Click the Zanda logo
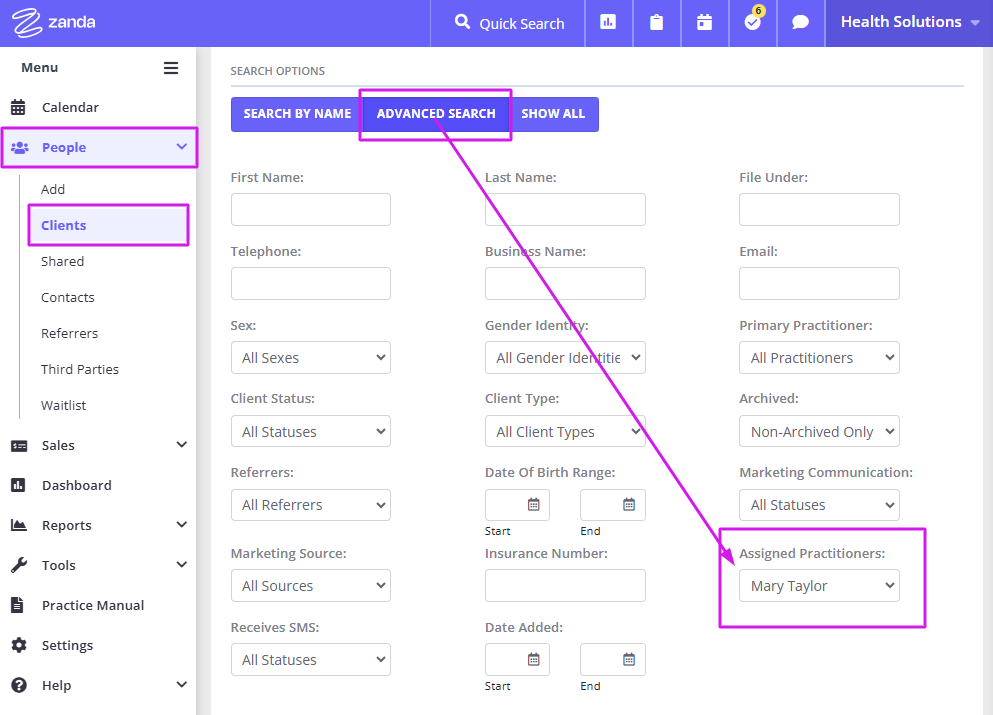Image resolution: width=993 pixels, height=715 pixels. (54, 20)
